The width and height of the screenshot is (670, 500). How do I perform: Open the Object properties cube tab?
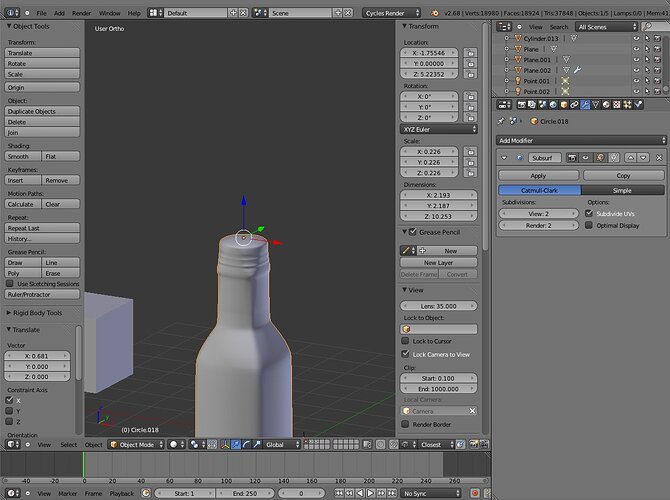pyautogui.click(x=564, y=105)
